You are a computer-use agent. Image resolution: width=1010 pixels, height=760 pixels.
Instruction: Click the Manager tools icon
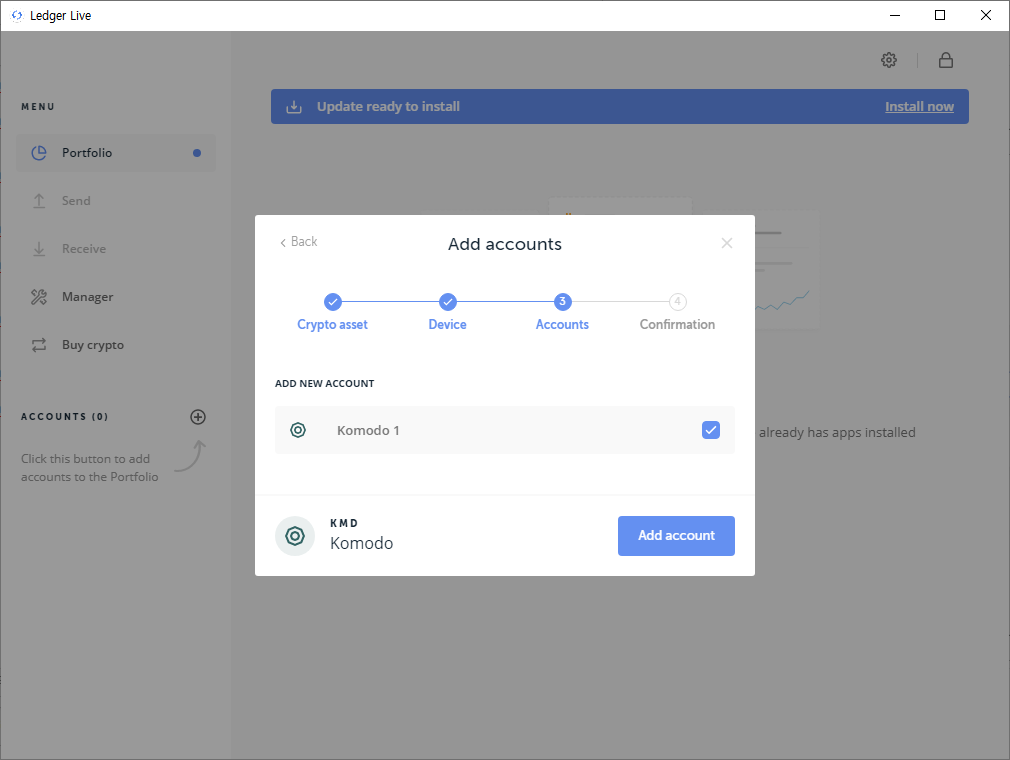click(x=39, y=297)
